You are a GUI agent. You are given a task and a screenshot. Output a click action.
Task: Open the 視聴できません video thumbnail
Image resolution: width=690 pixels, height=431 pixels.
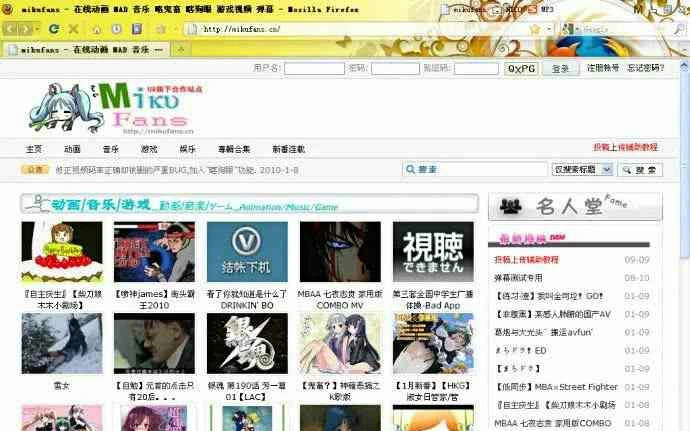click(x=433, y=252)
